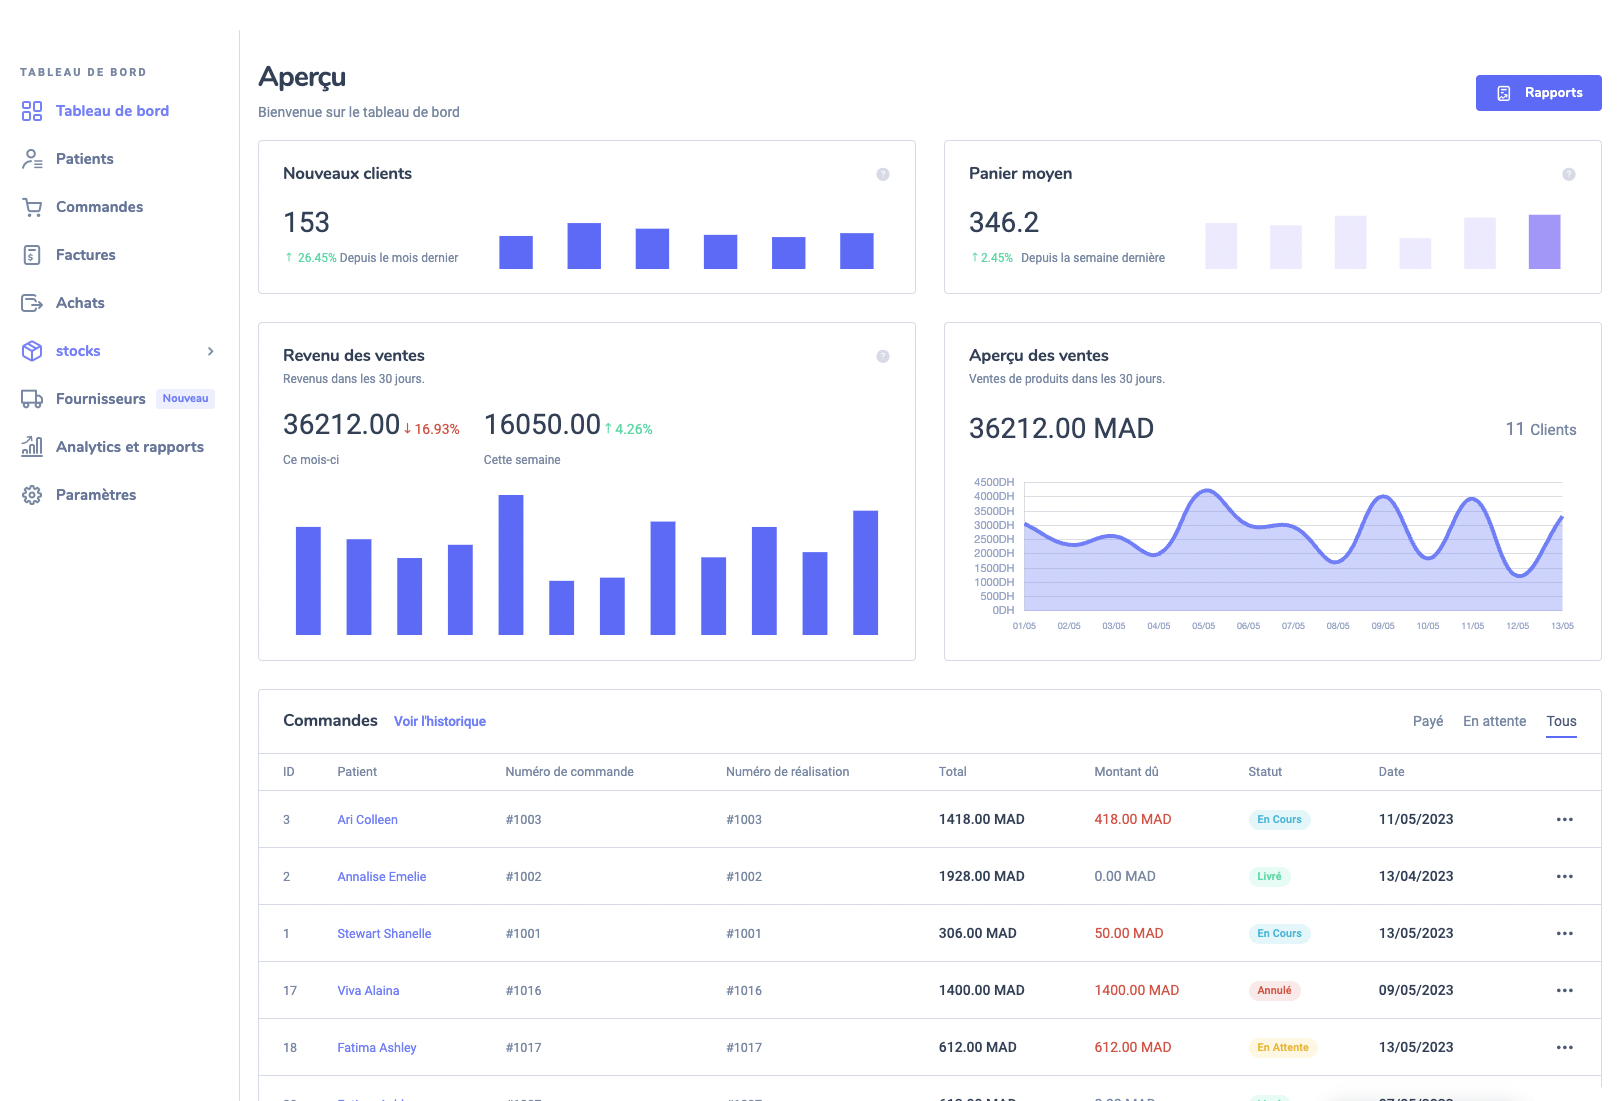Click the 1400.00 MAD amount due

1136,990
